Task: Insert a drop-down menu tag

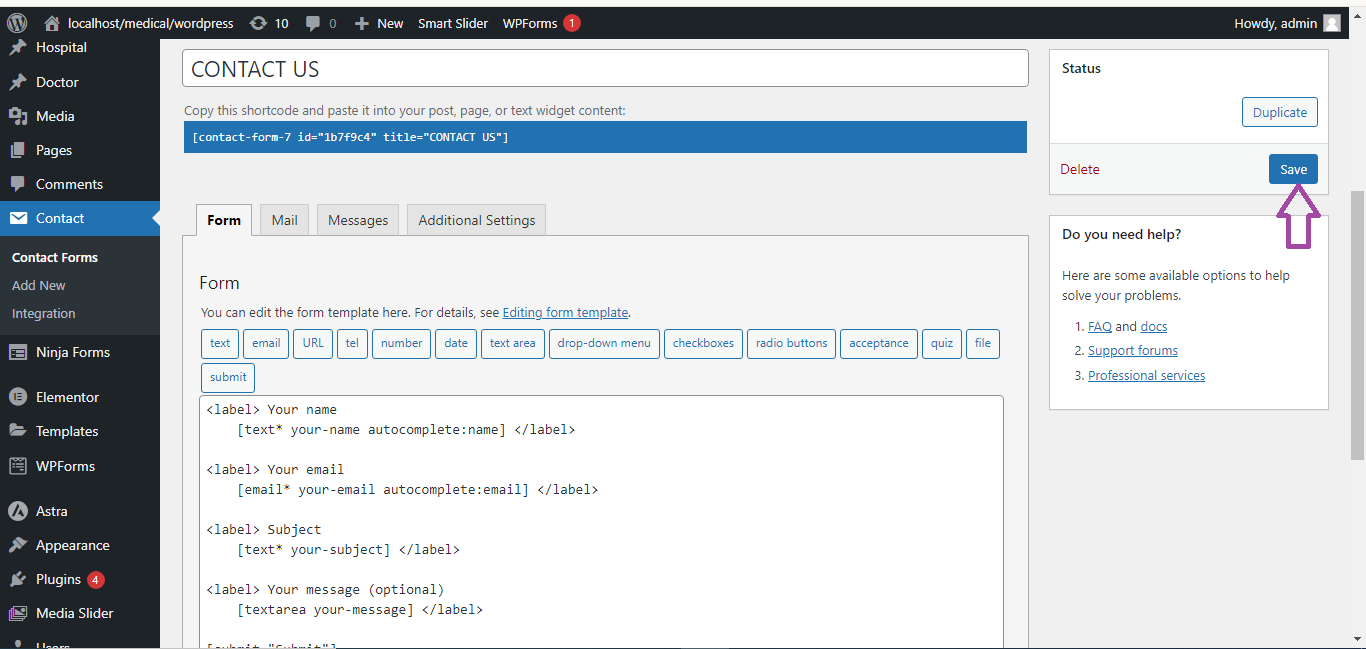Action: tap(603, 343)
